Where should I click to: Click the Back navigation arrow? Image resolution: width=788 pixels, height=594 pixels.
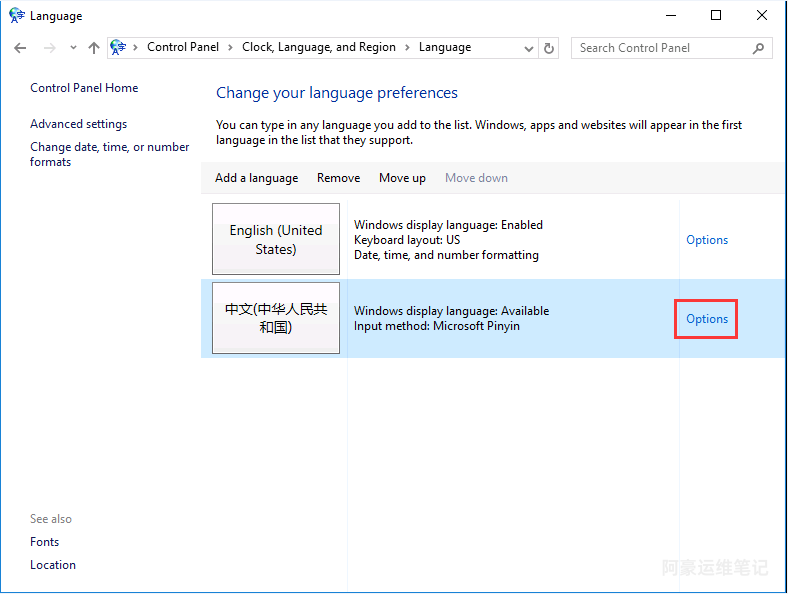[x=20, y=48]
